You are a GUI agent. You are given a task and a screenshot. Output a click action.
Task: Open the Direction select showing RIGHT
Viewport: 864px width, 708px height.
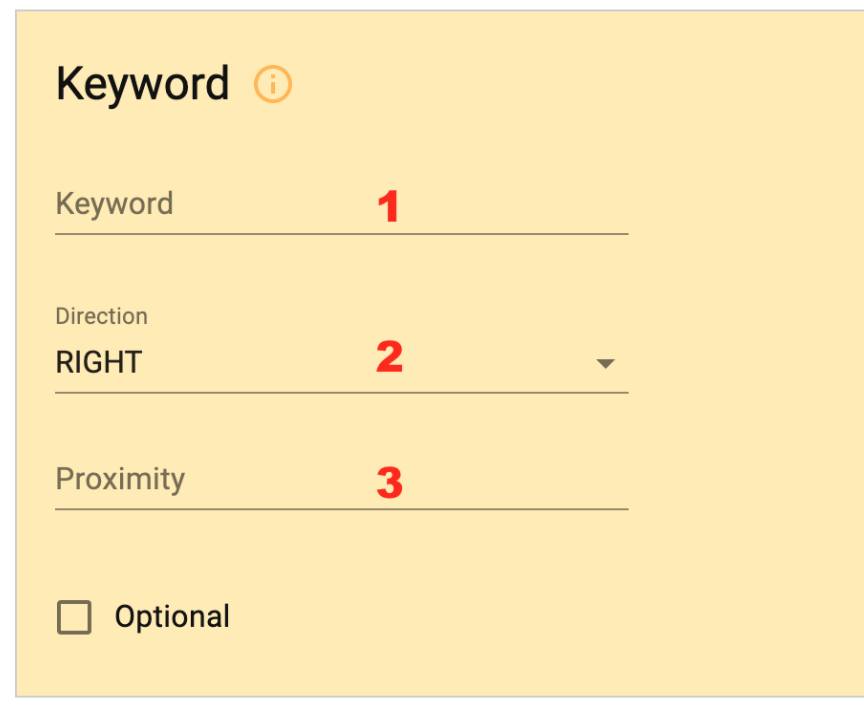(342, 363)
